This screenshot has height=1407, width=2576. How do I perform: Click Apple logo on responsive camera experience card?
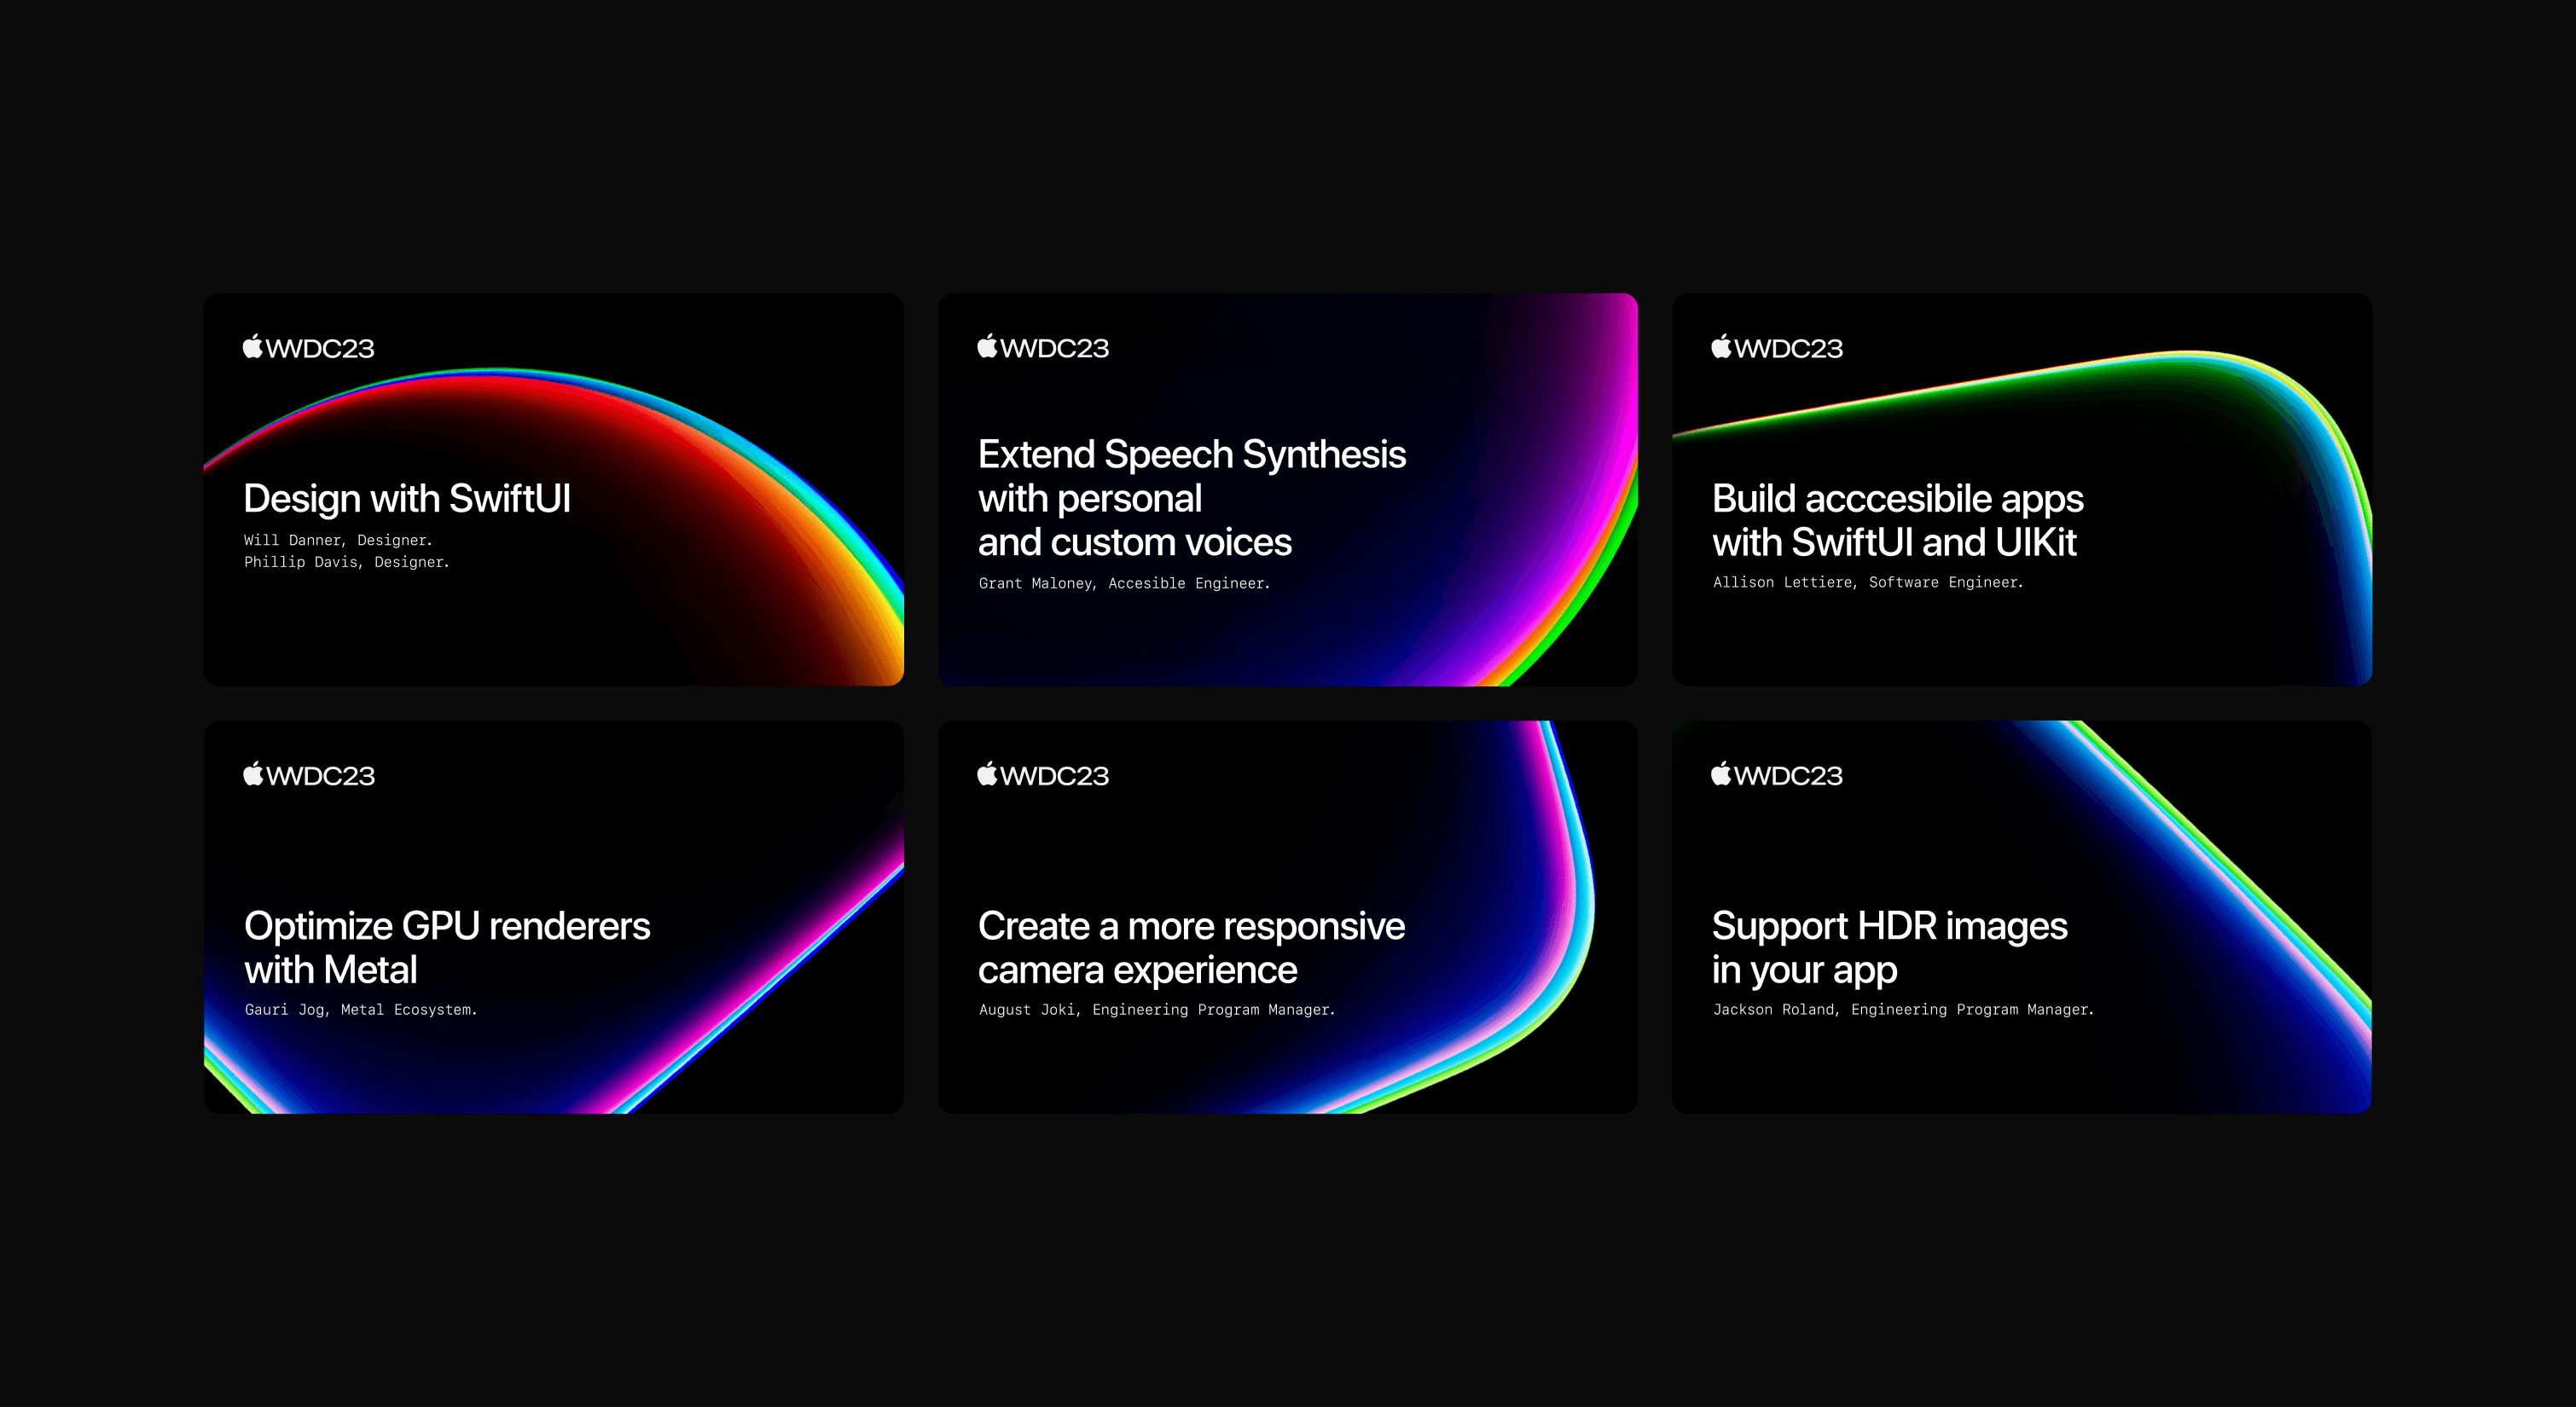tap(987, 773)
